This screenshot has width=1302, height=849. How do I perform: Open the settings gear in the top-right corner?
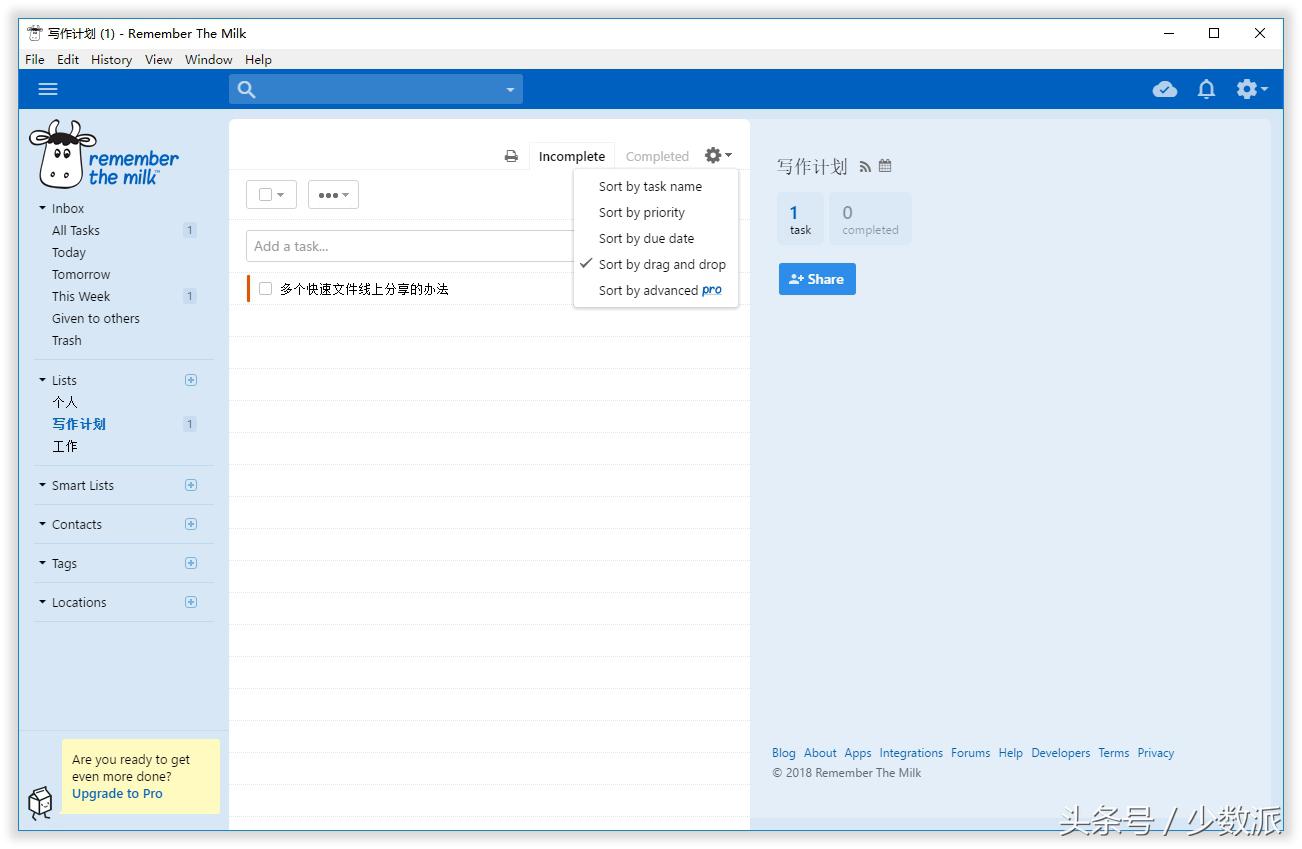[1247, 89]
